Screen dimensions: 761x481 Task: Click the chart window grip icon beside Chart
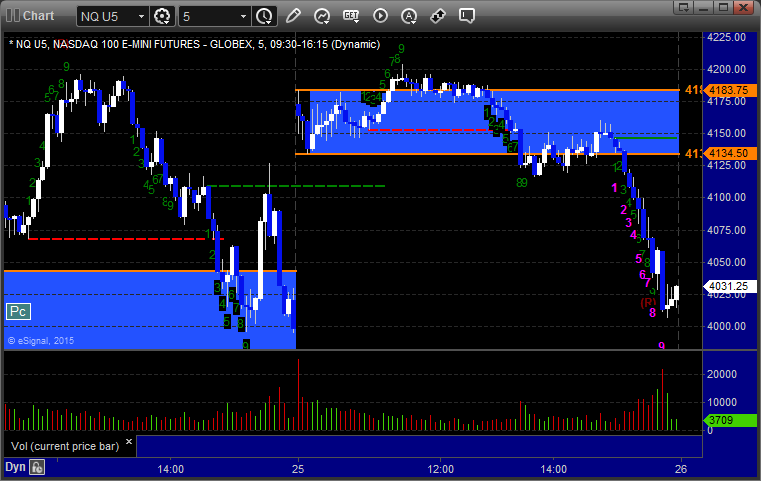pyautogui.click(x=13, y=16)
